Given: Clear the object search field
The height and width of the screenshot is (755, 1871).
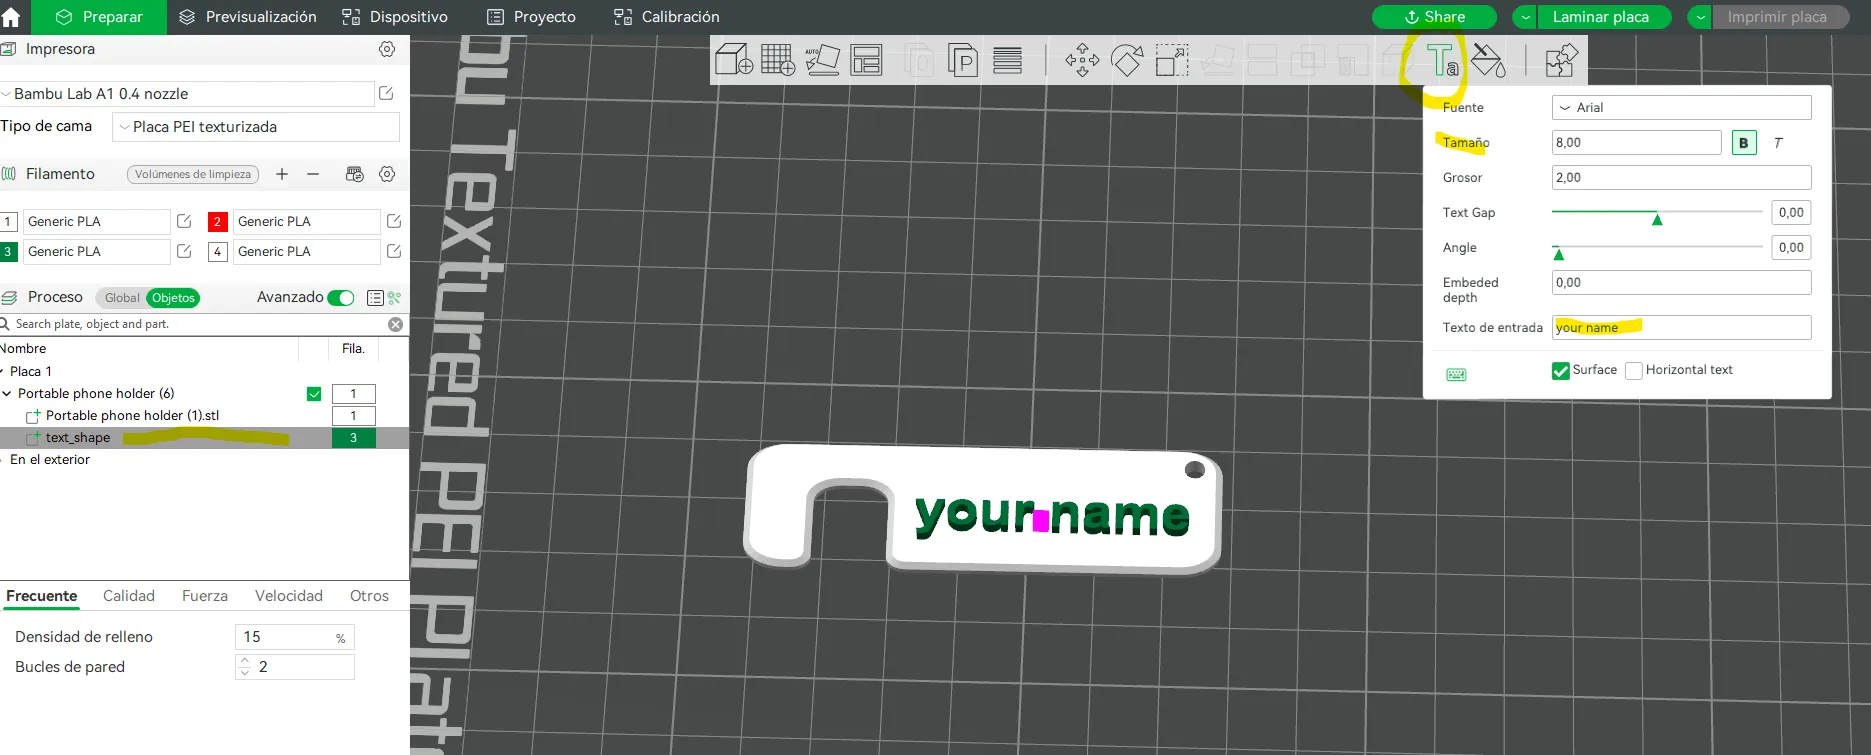Looking at the screenshot, I should click(396, 324).
